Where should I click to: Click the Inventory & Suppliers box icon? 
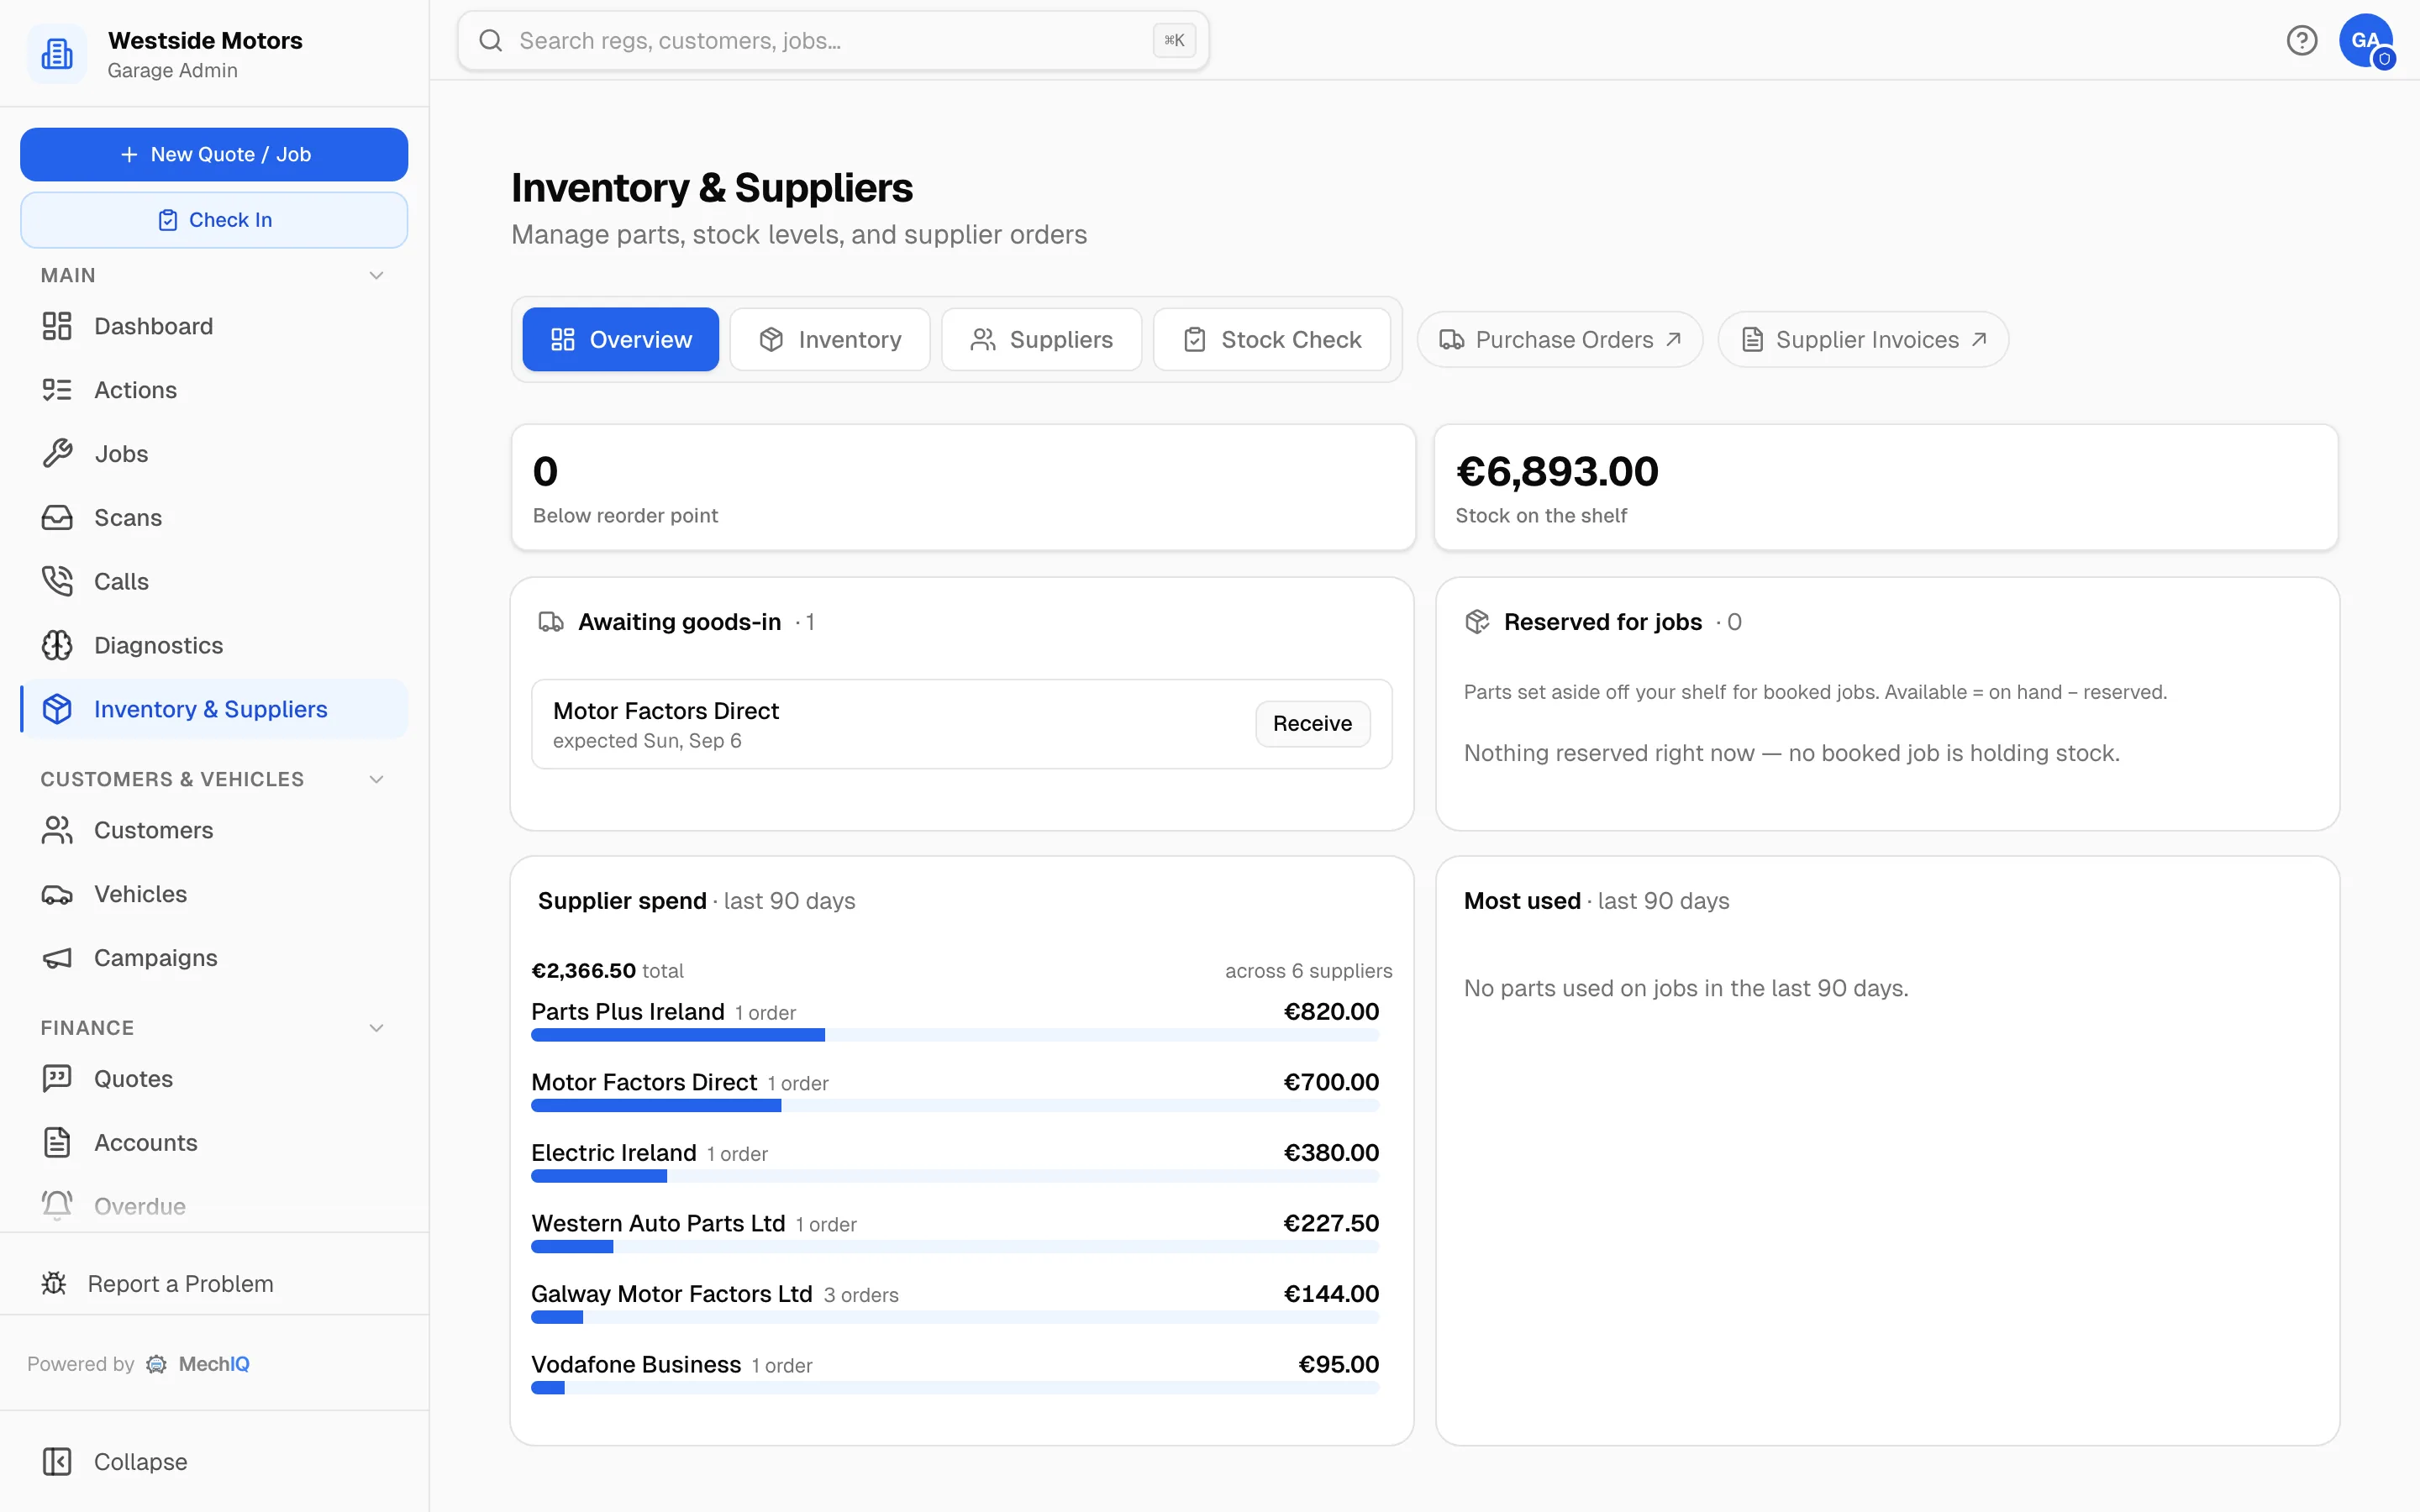(57, 709)
